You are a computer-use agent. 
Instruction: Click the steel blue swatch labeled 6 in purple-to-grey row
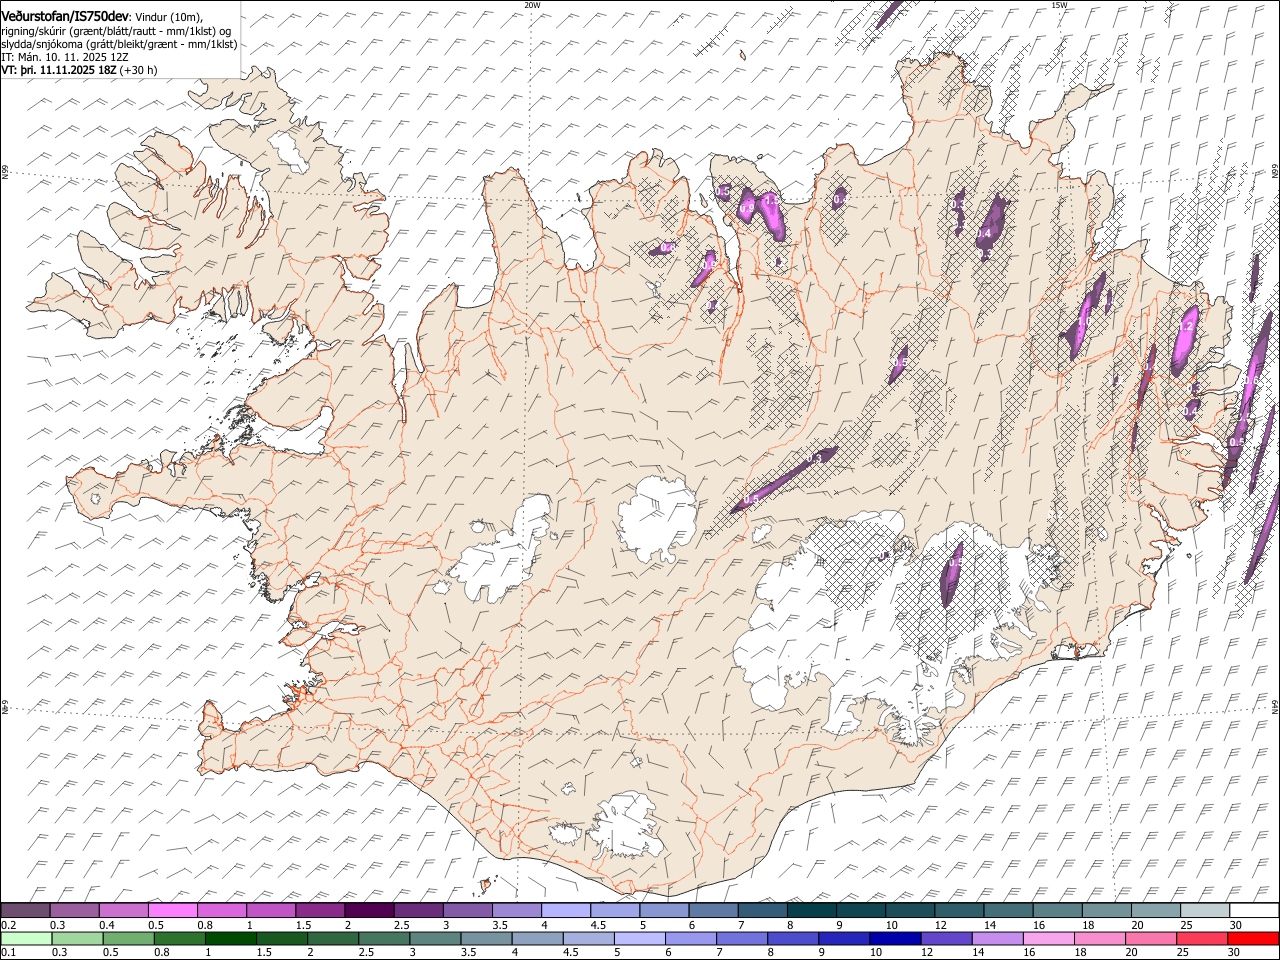coord(712,911)
